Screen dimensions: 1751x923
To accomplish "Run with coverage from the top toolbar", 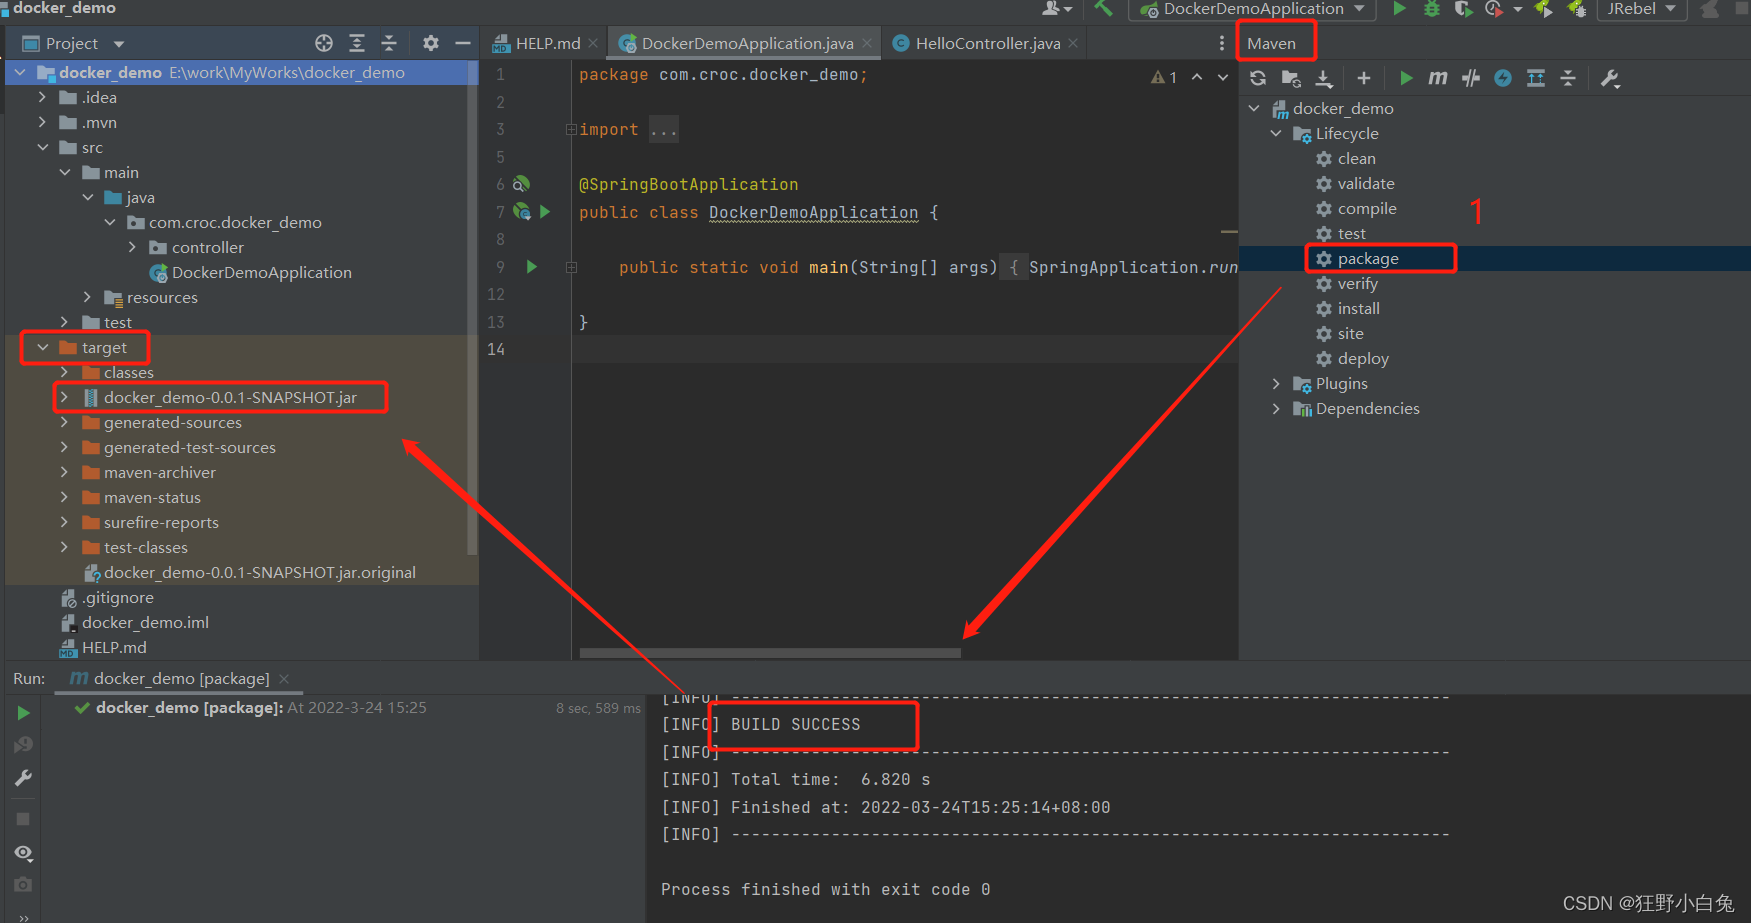I will [1463, 8].
